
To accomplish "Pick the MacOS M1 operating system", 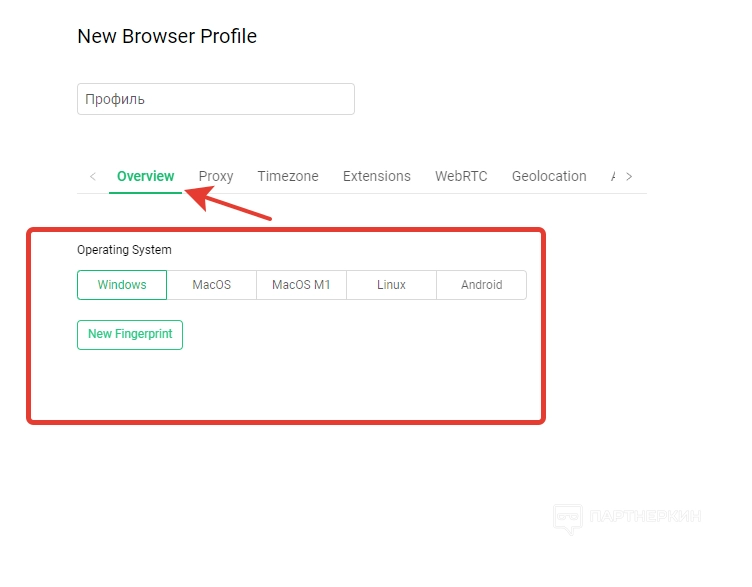I will pos(301,285).
